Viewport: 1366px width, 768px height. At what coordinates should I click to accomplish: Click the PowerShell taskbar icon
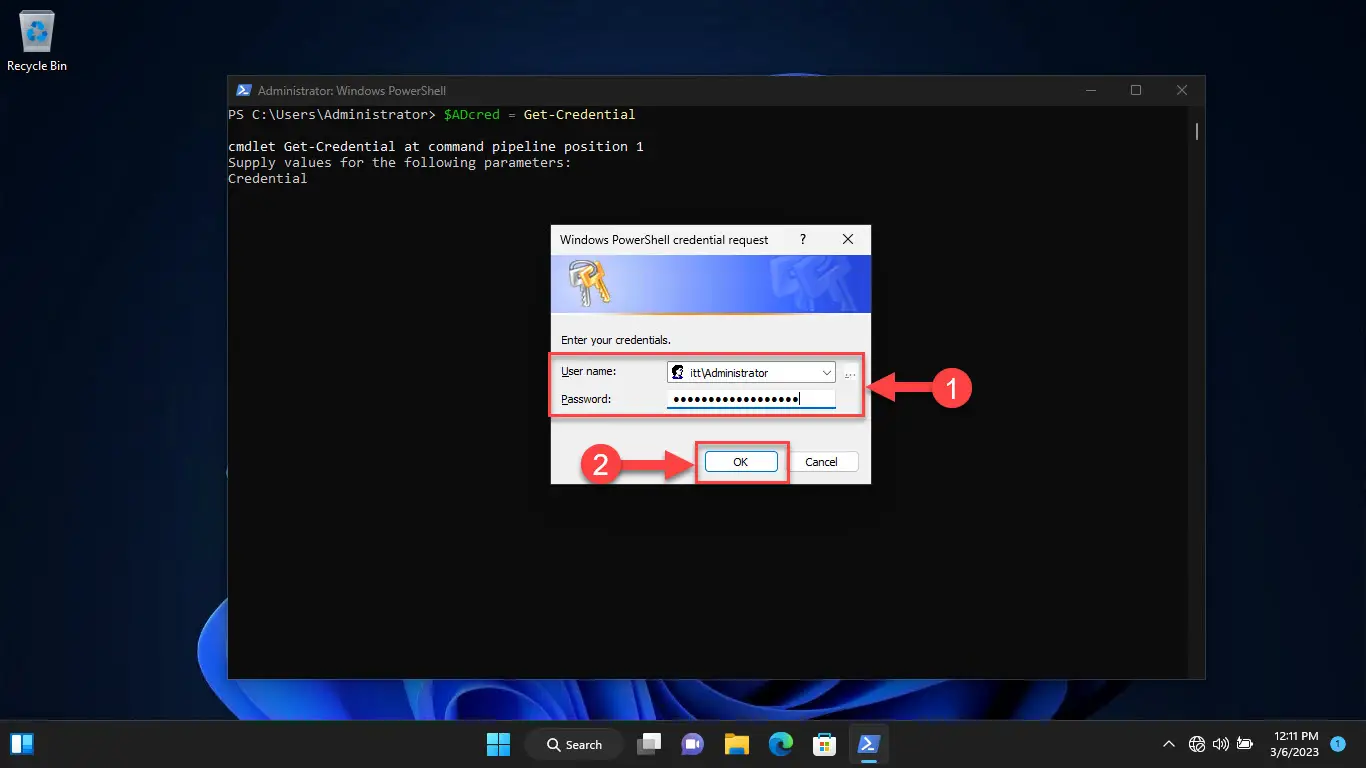pyautogui.click(x=868, y=744)
